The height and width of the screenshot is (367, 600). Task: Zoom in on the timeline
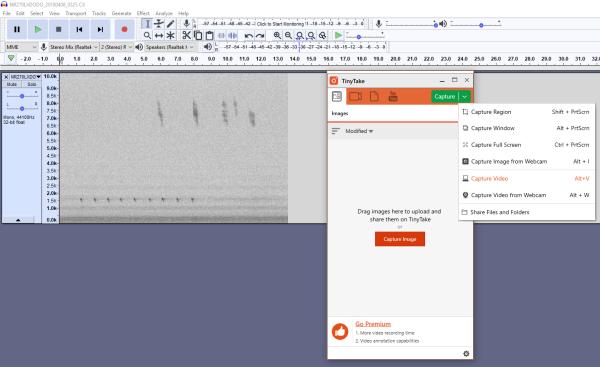tap(277, 36)
